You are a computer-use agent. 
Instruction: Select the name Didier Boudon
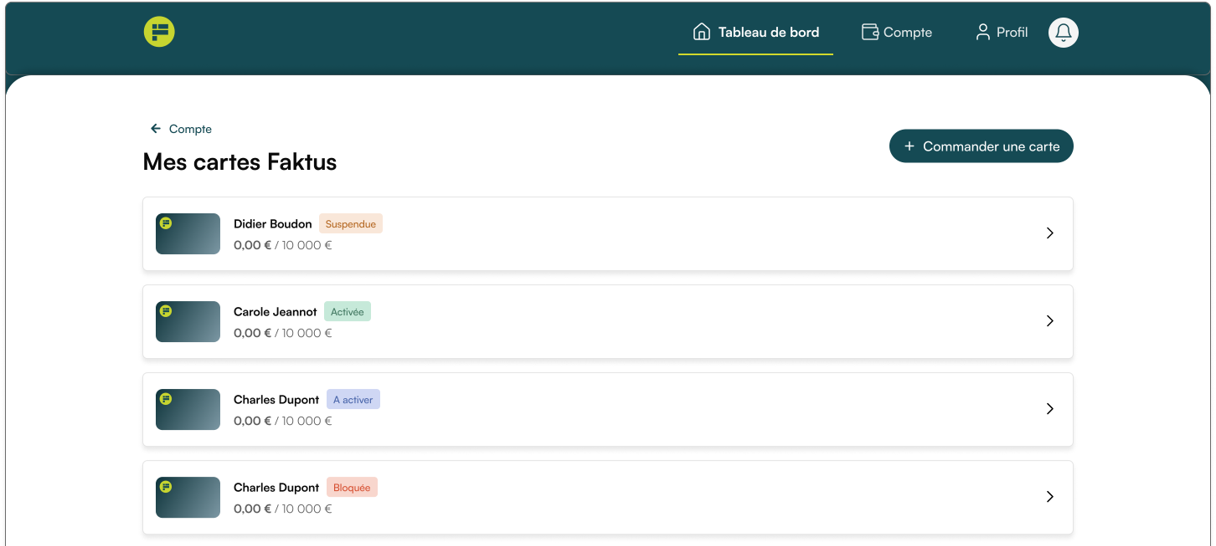point(273,224)
